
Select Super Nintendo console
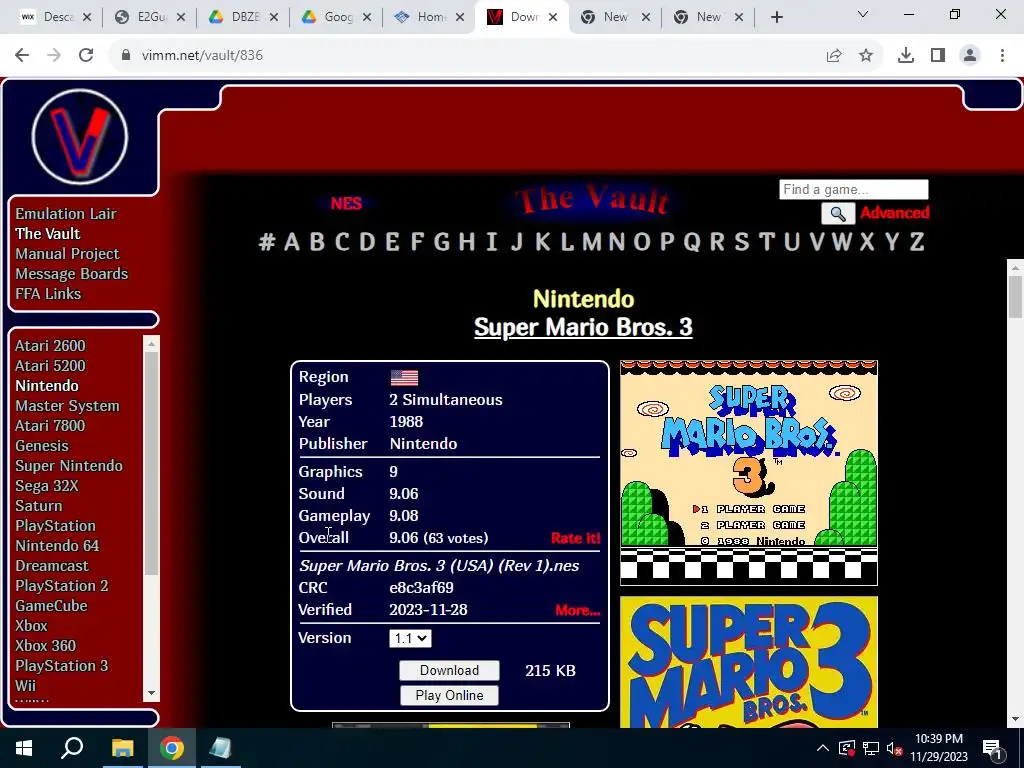click(x=69, y=466)
